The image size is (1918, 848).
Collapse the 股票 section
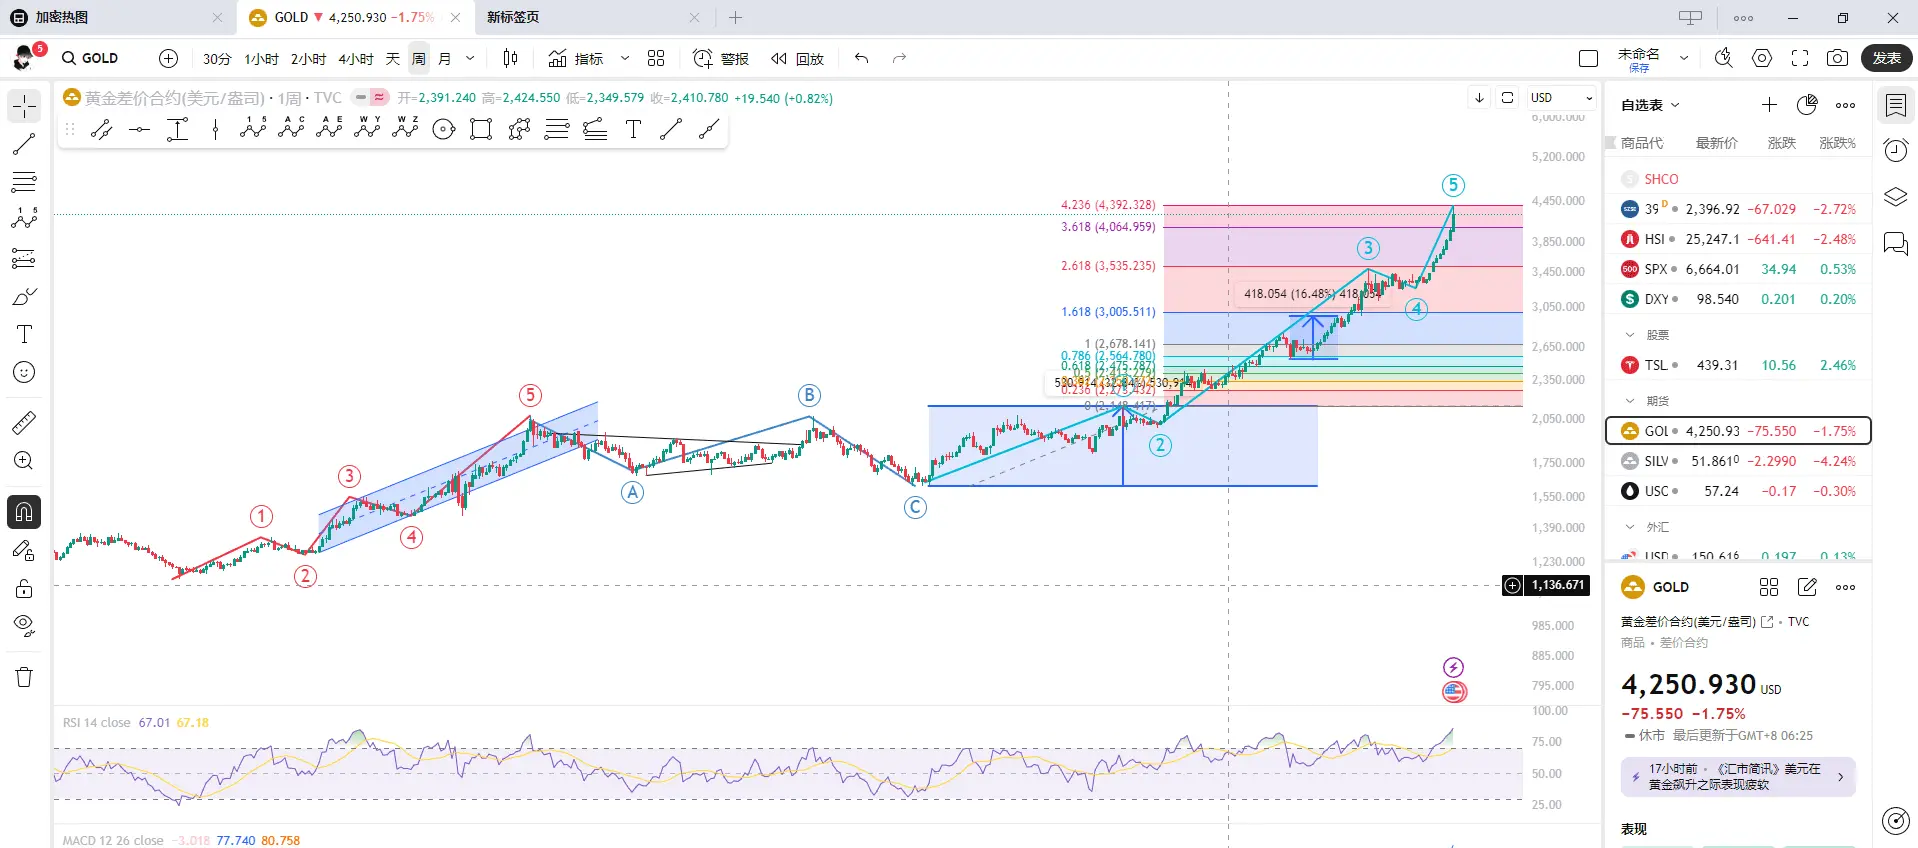point(1630,335)
